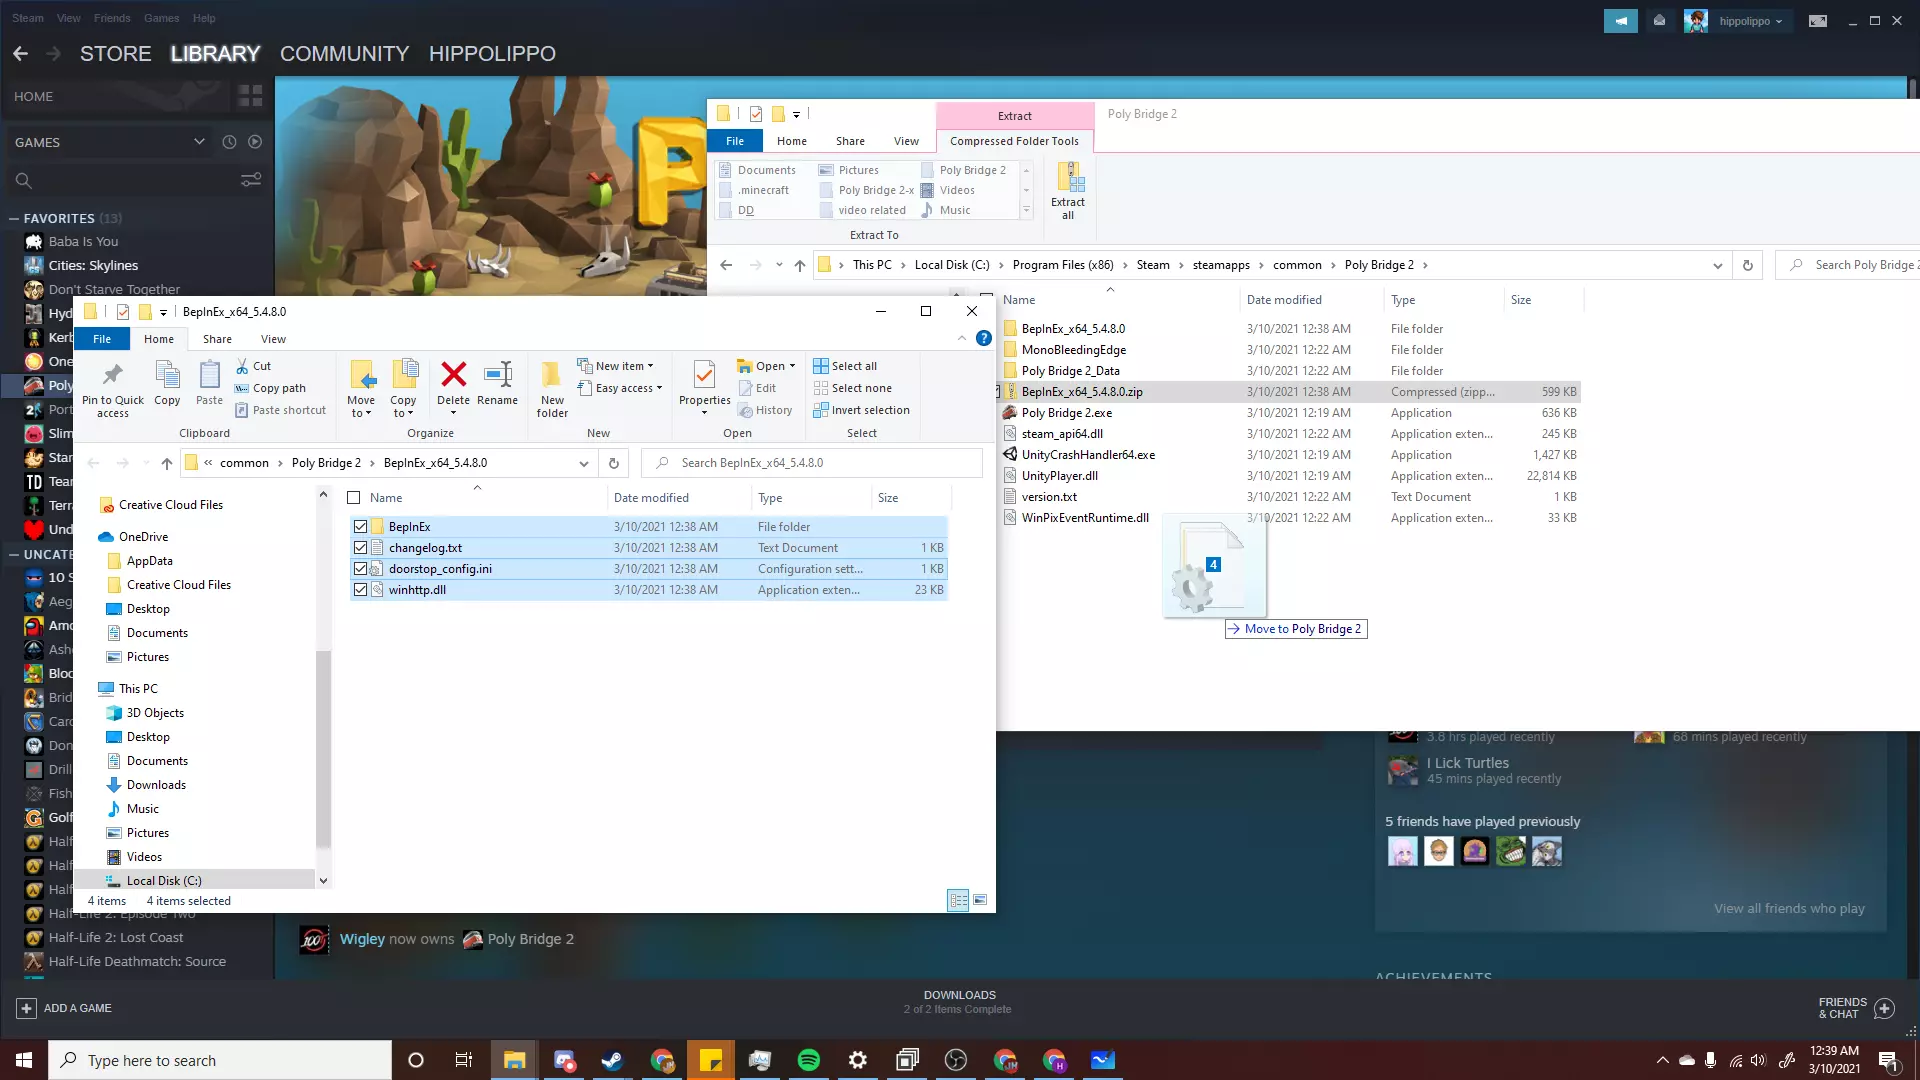The height and width of the screenshot is (1080, 1920).
Task: Uncheck the winhttp.dll checkbox
Action: 360,590
